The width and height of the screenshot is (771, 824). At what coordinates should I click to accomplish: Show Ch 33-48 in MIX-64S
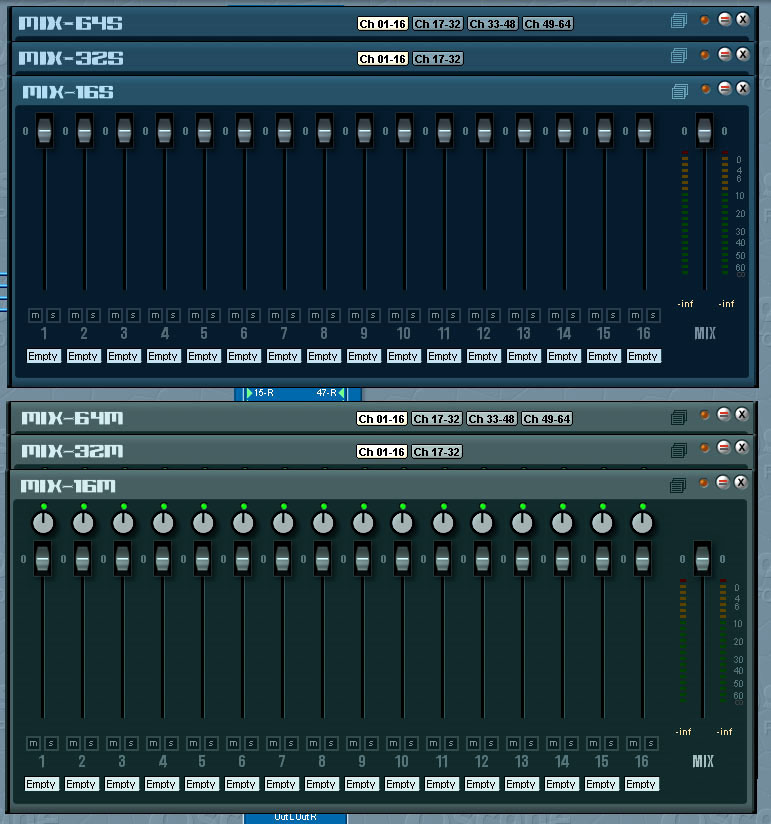point(492,24)
